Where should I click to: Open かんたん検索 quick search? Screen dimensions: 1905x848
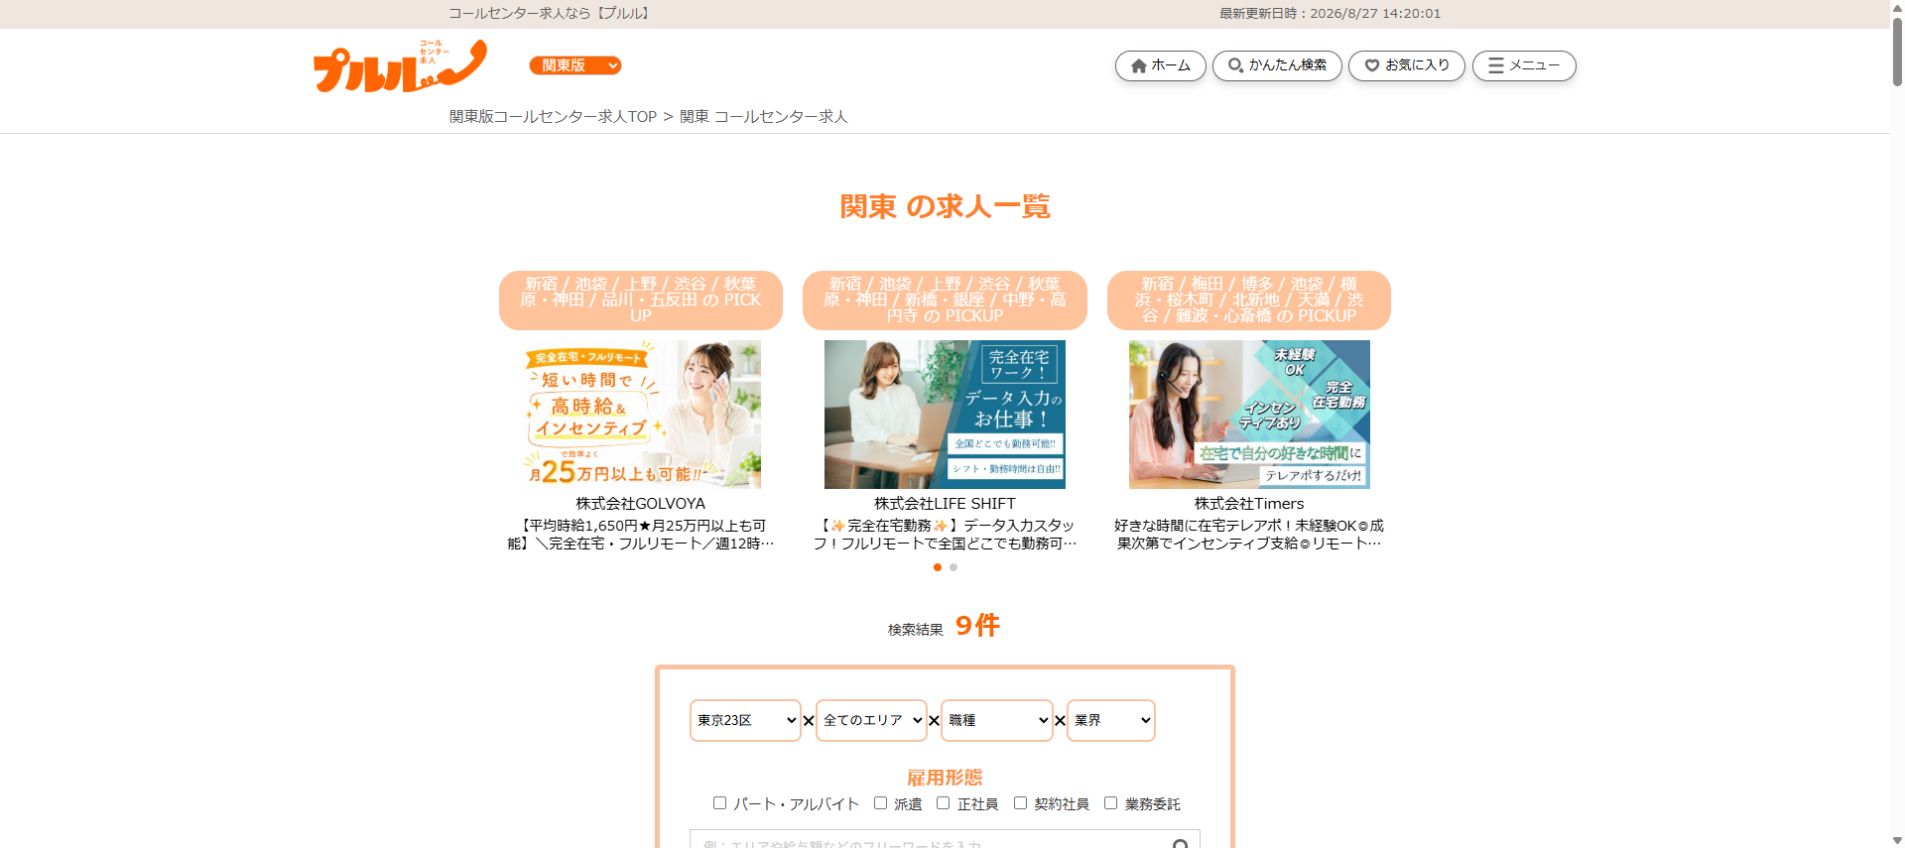(x=1277, y=66)
